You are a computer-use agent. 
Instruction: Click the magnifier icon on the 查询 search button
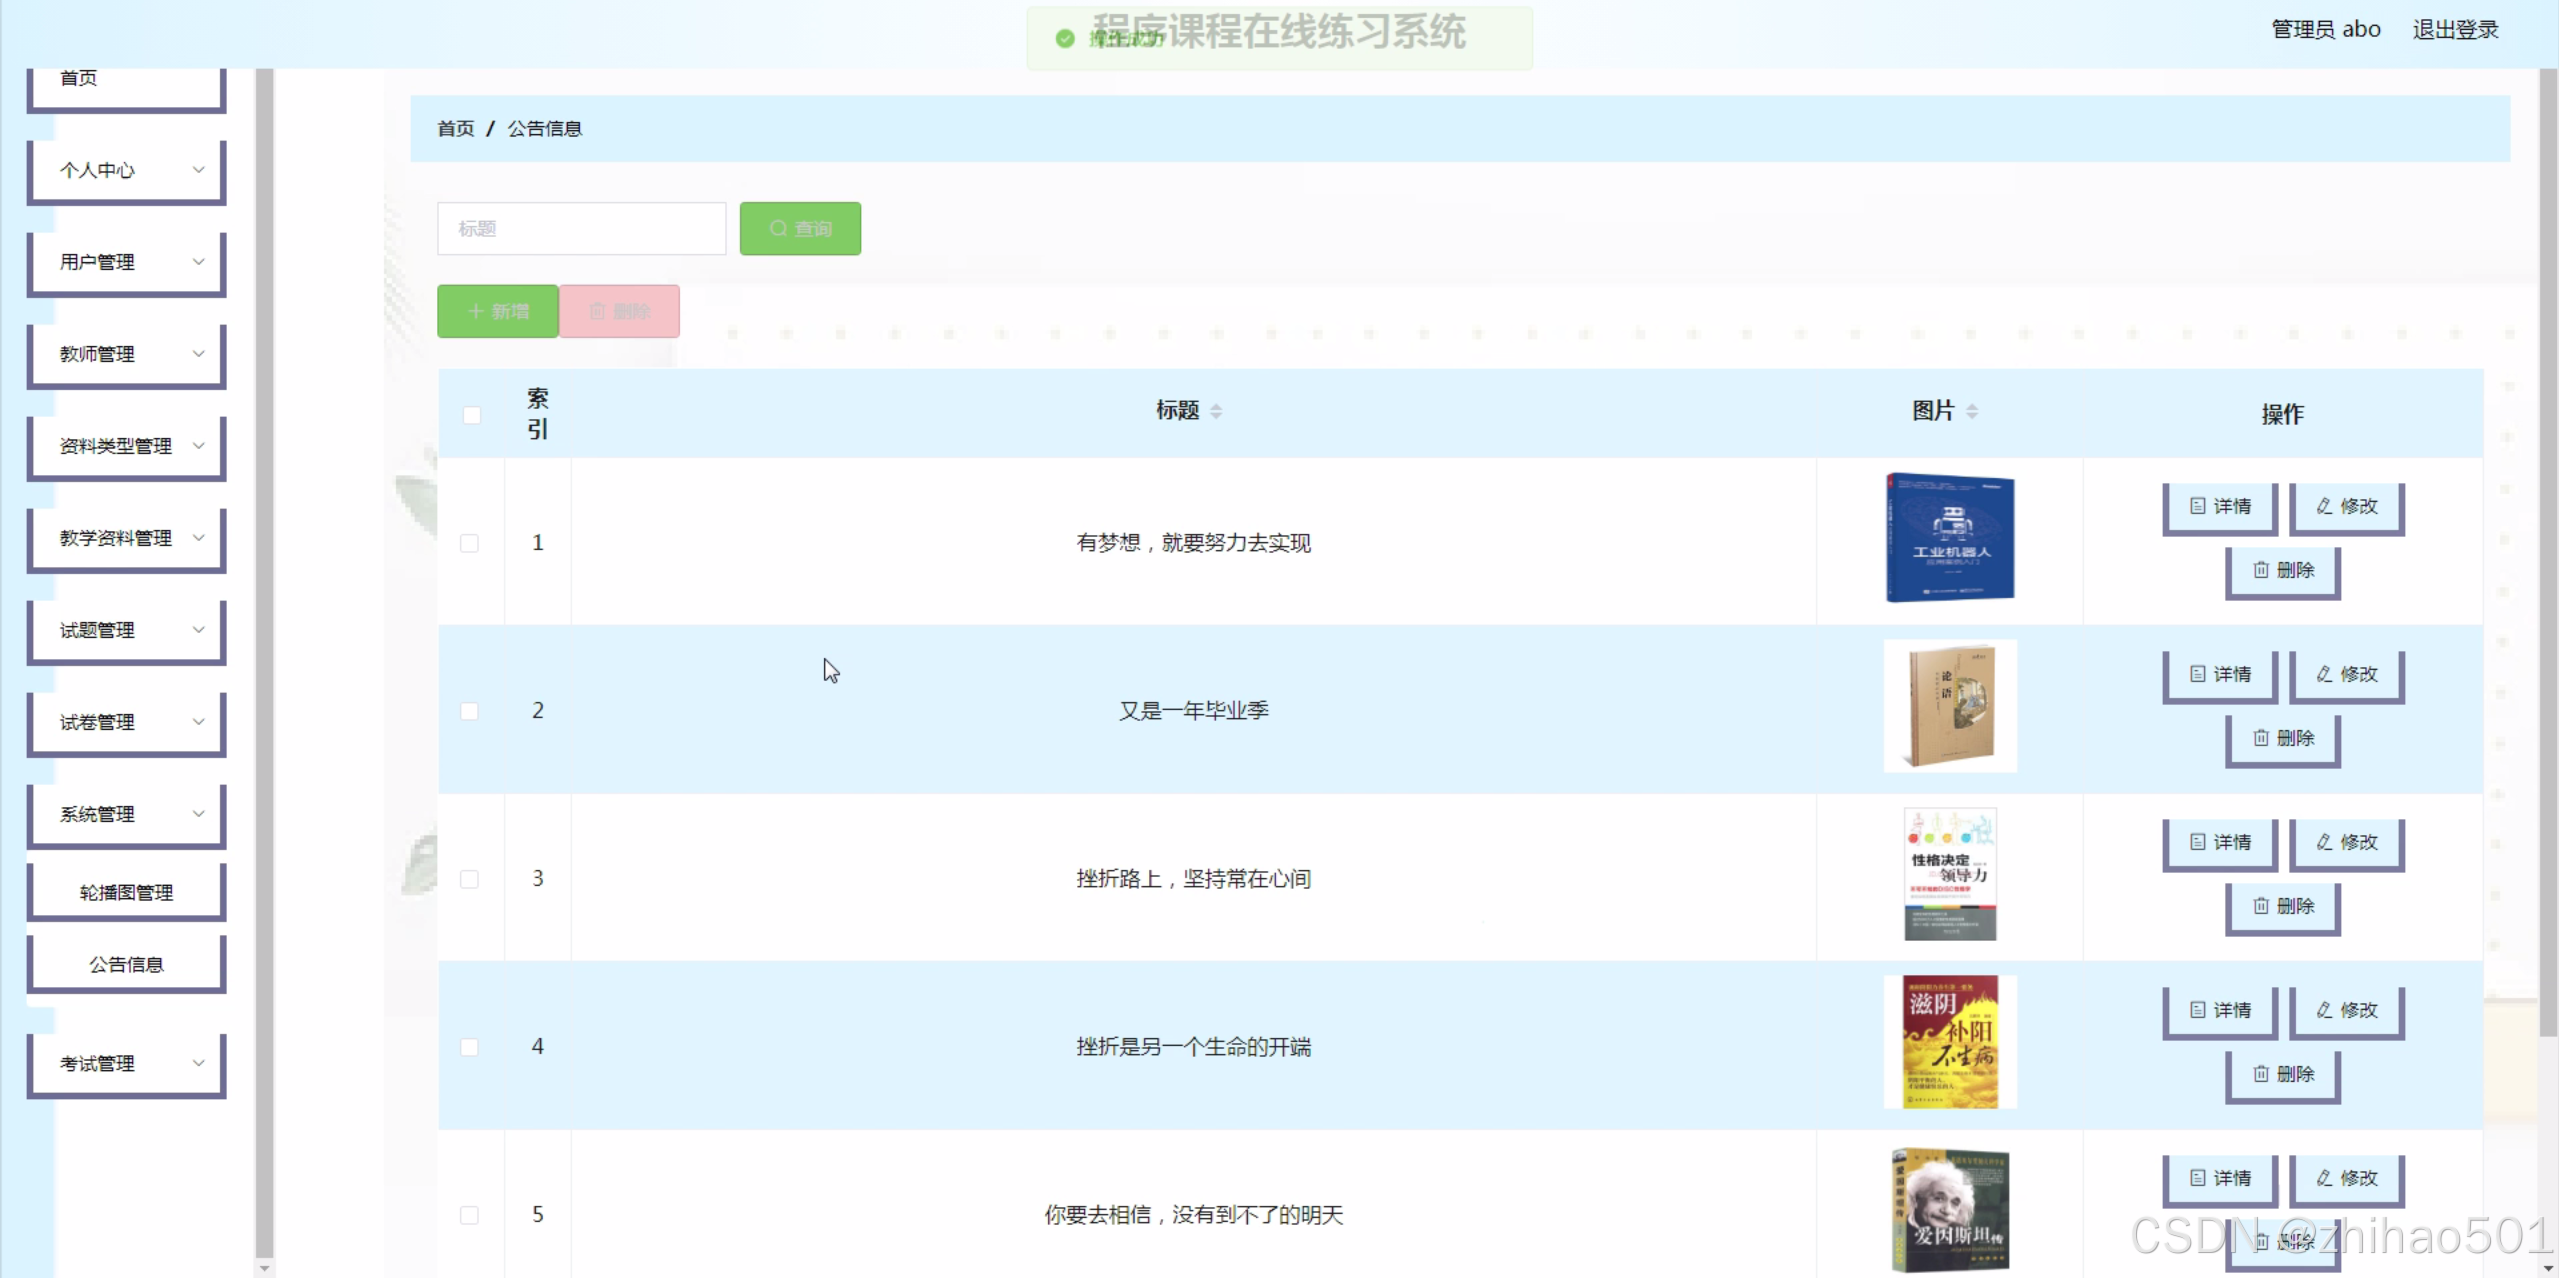[x=778, y=229]
